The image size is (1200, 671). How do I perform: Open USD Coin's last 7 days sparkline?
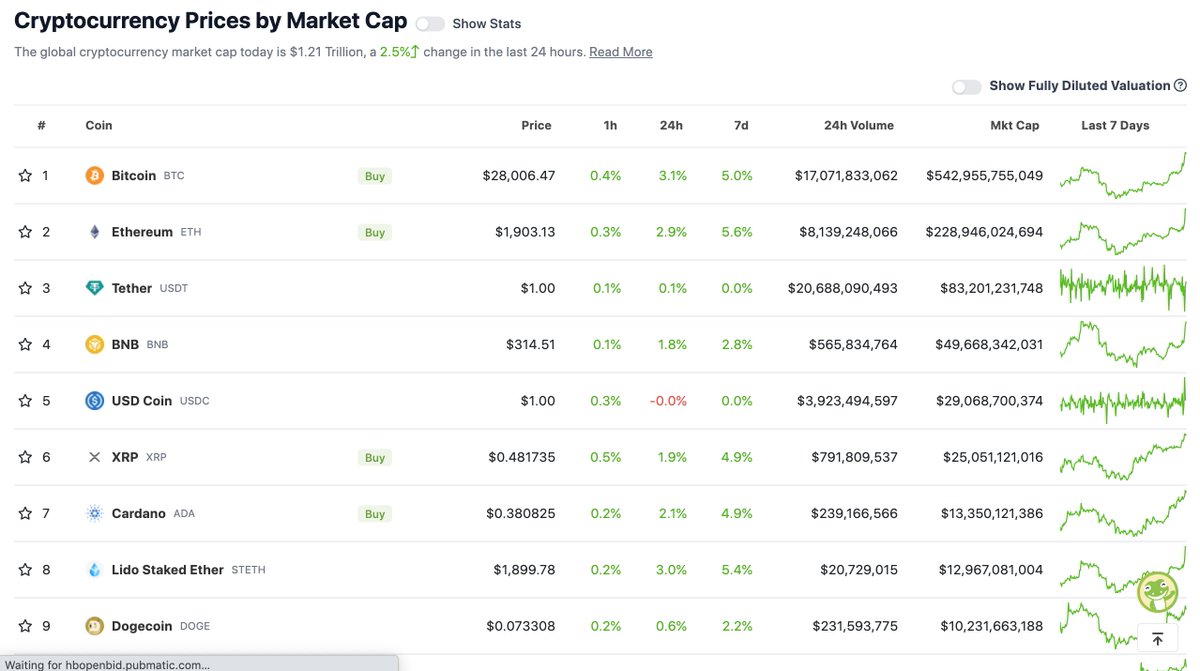(1123, 401)
